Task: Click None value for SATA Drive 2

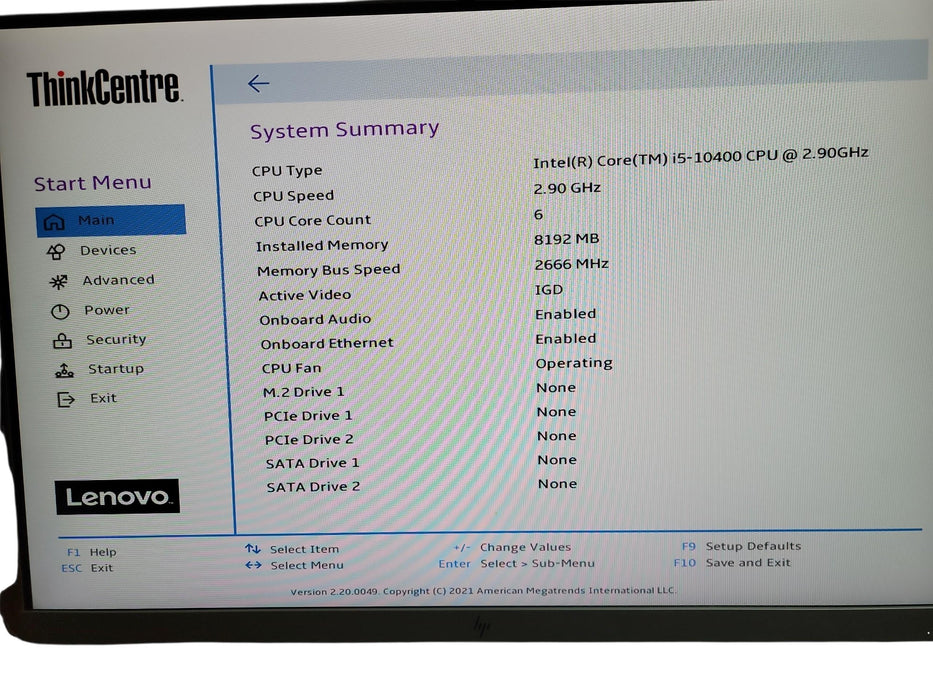Action: tap(558, 483)
